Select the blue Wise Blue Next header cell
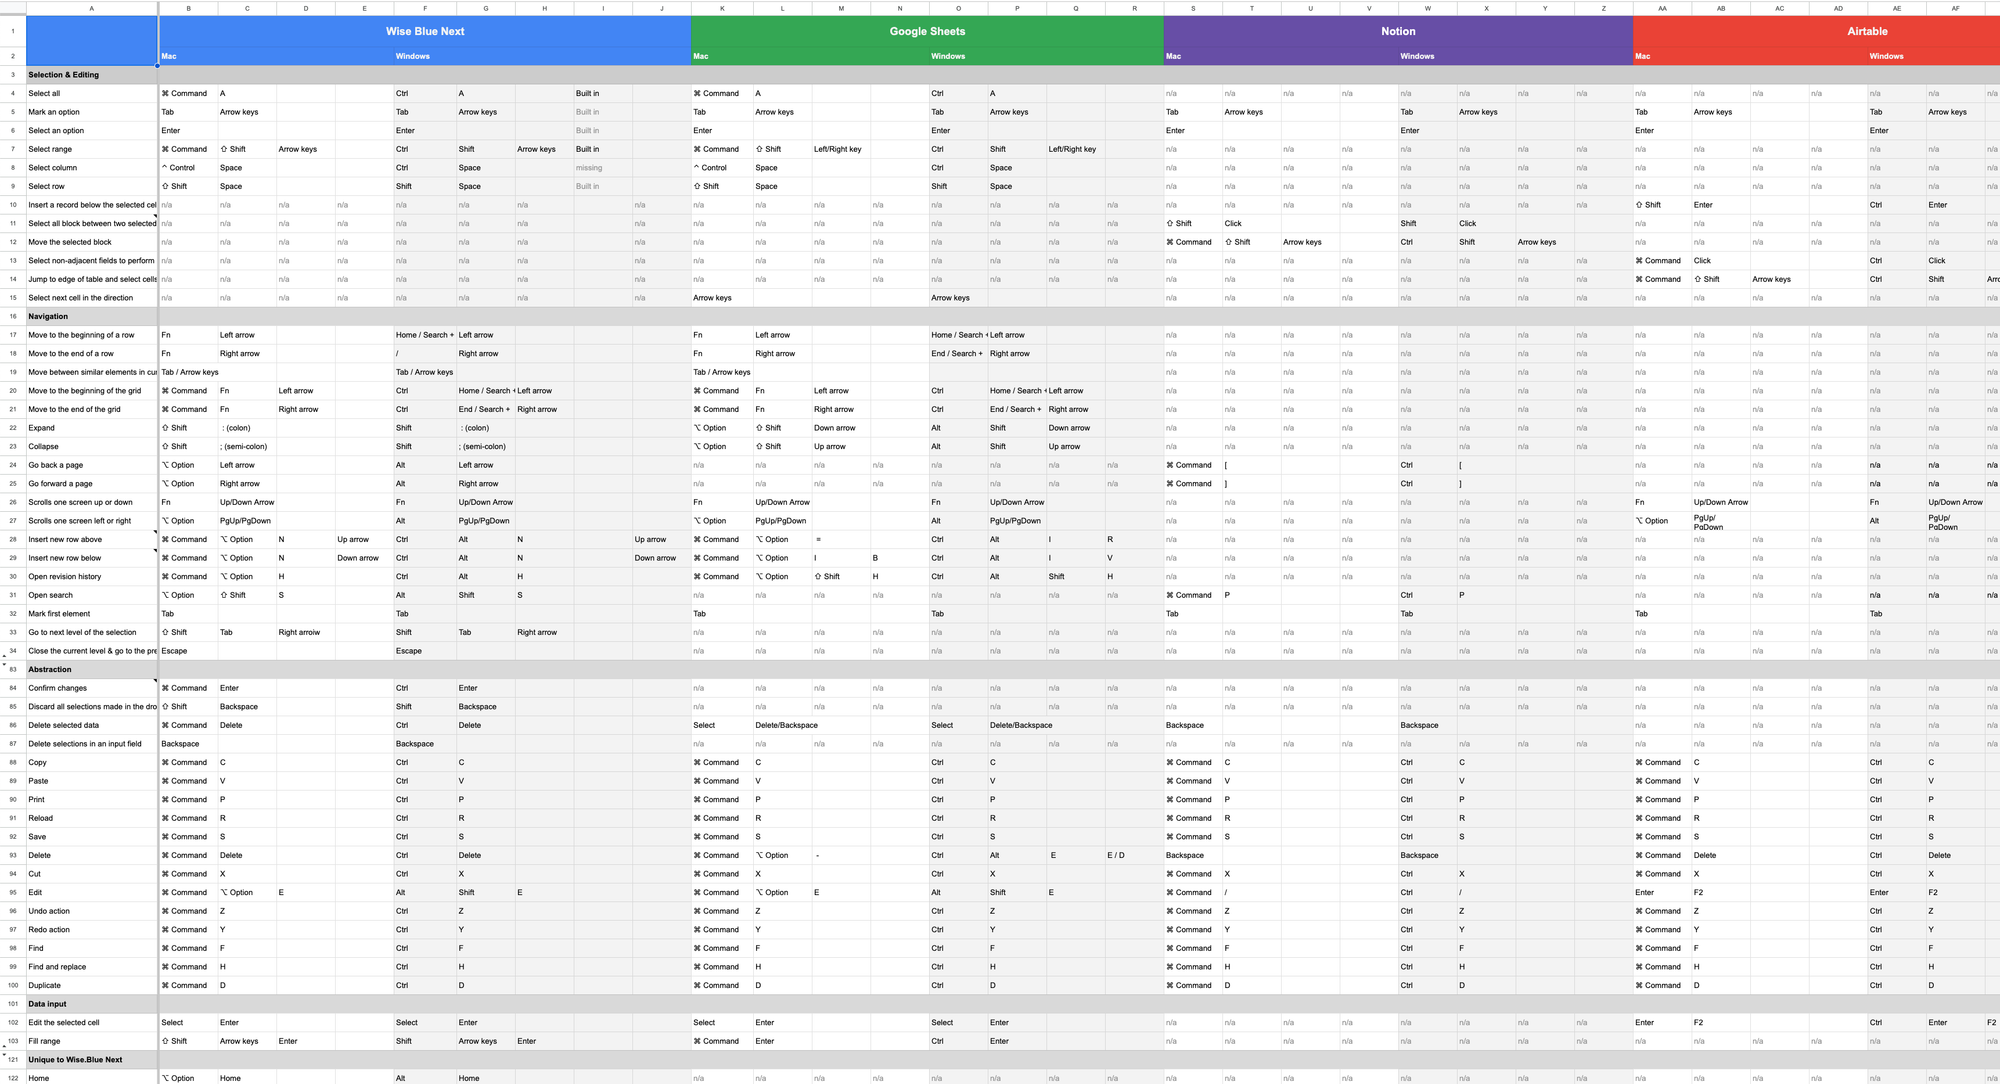This screenshot has width=2000, height=1084. 425,31
